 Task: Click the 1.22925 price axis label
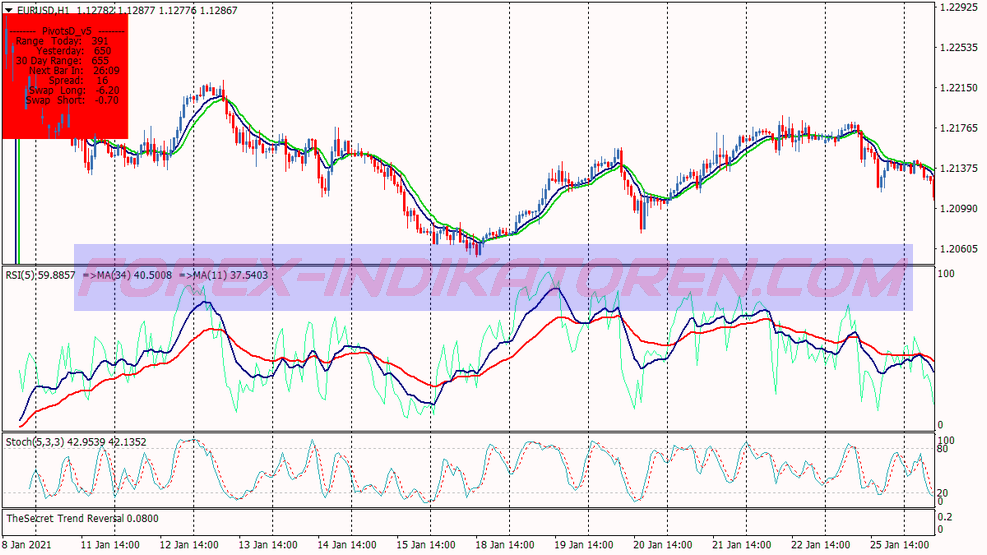pyautogui.click(x=957, y=8)
